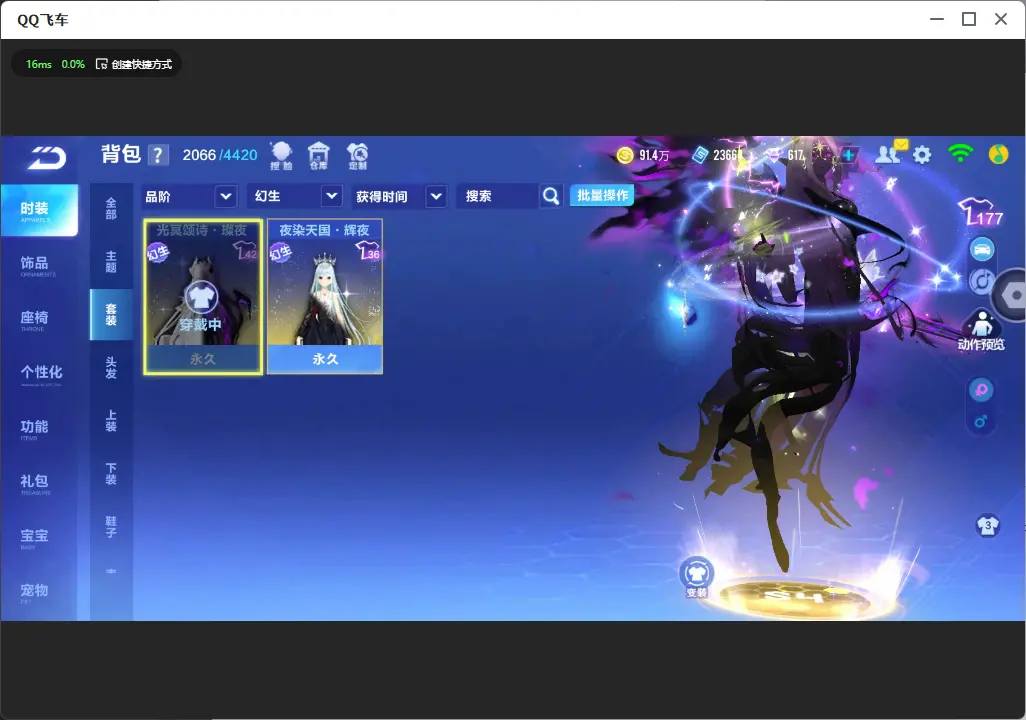Select the 鞋子 shoes subcategory
Image resolution: width=1026 pixels, height=720 pixels.
(x=111, y=527)
